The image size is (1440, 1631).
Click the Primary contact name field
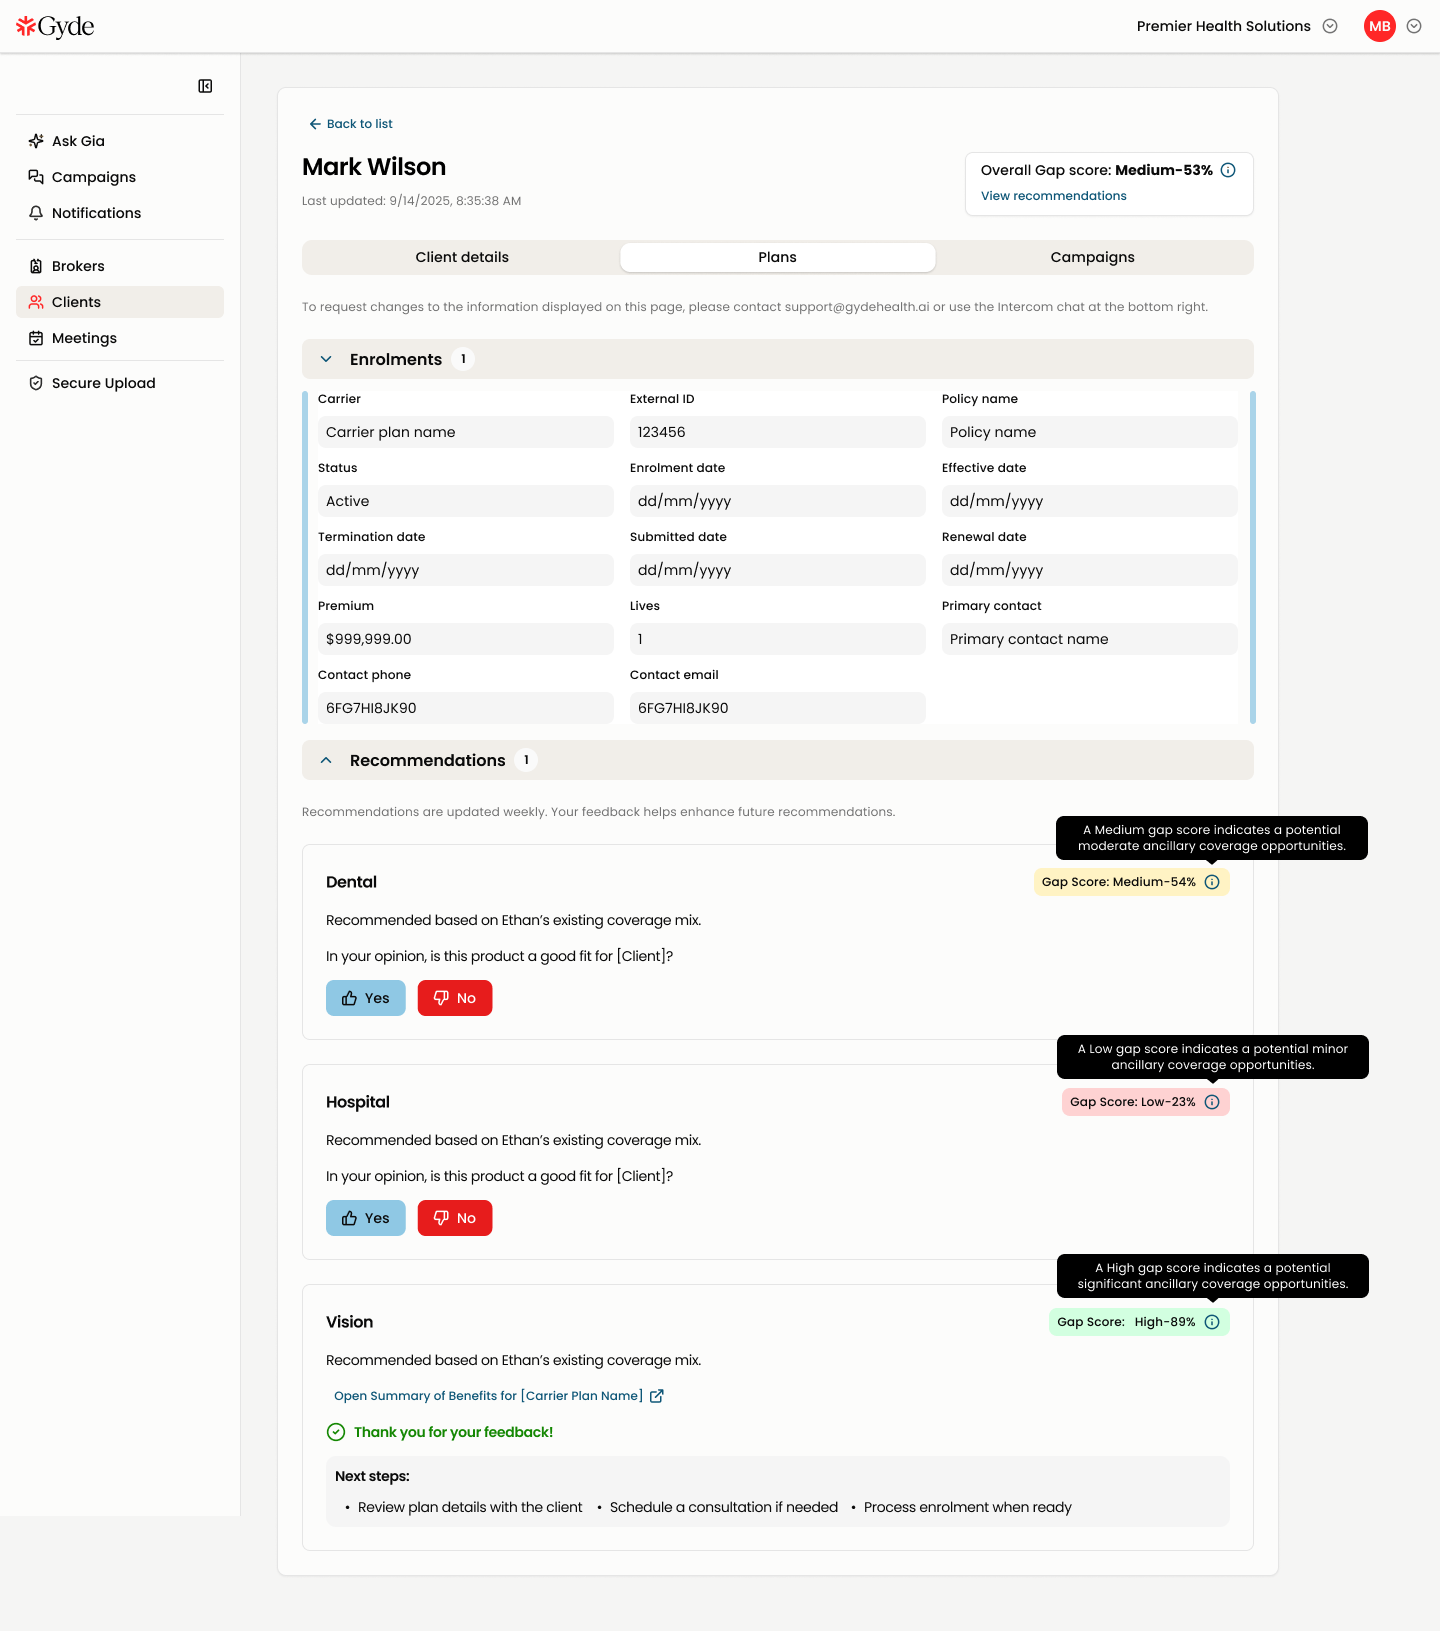click(x=1090, y=639)
